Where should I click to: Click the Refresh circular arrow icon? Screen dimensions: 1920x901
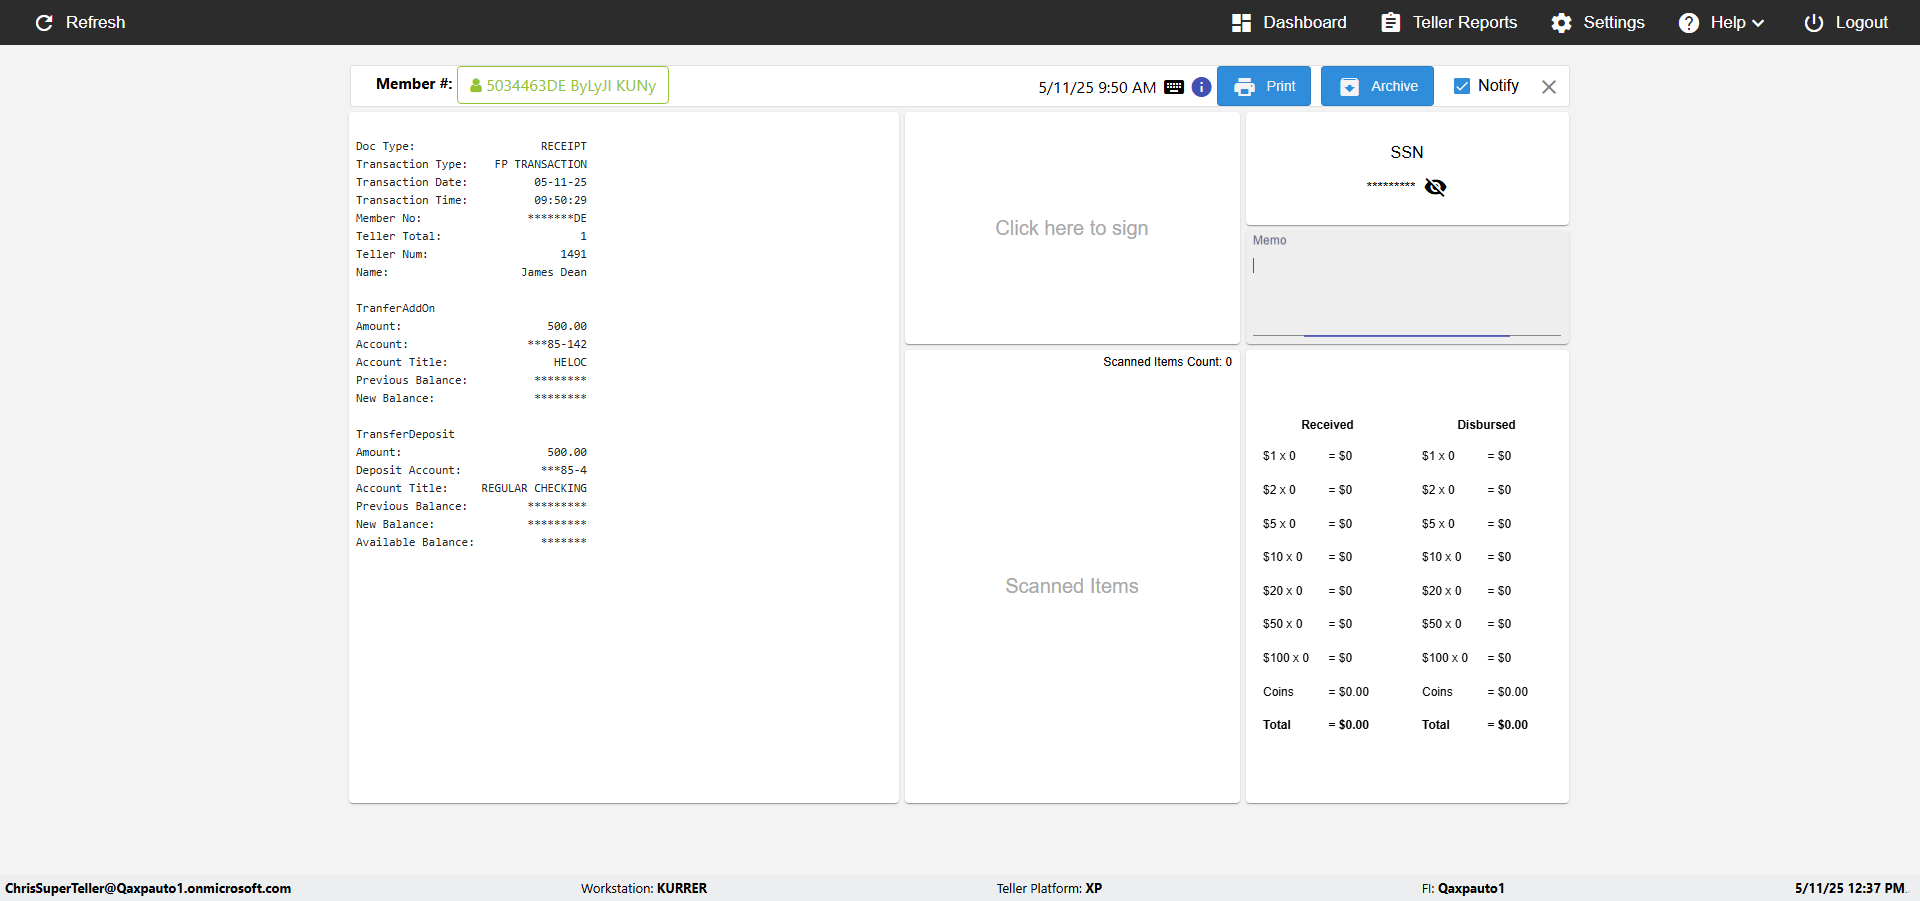(44, 23)
